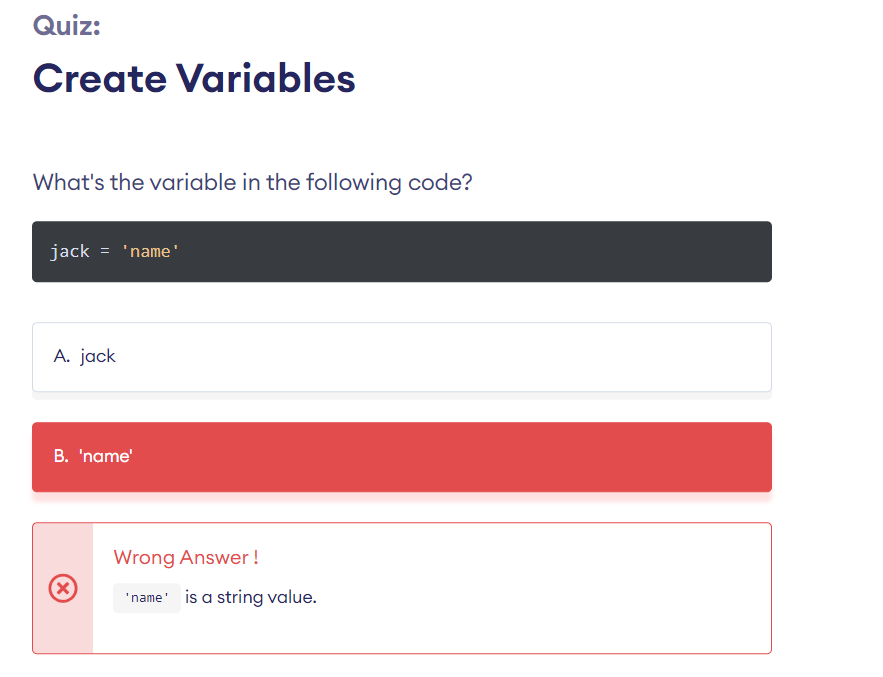This screenshot has width=883, height=677.
Task: Click the pink strip of the feedback box
Action: pyautogui.click(x=63, y=588)
